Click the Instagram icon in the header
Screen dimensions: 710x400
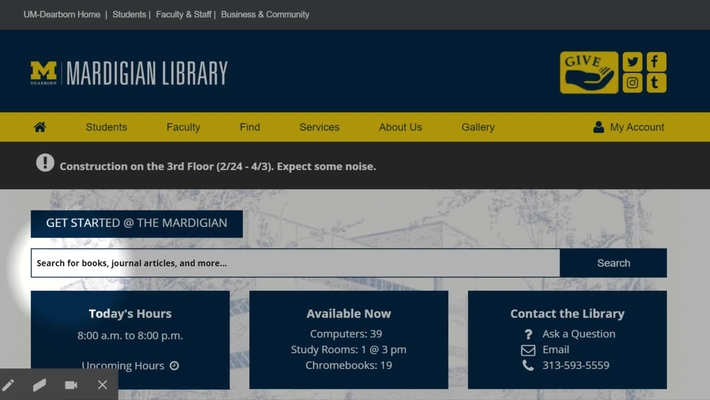[632, 83]
